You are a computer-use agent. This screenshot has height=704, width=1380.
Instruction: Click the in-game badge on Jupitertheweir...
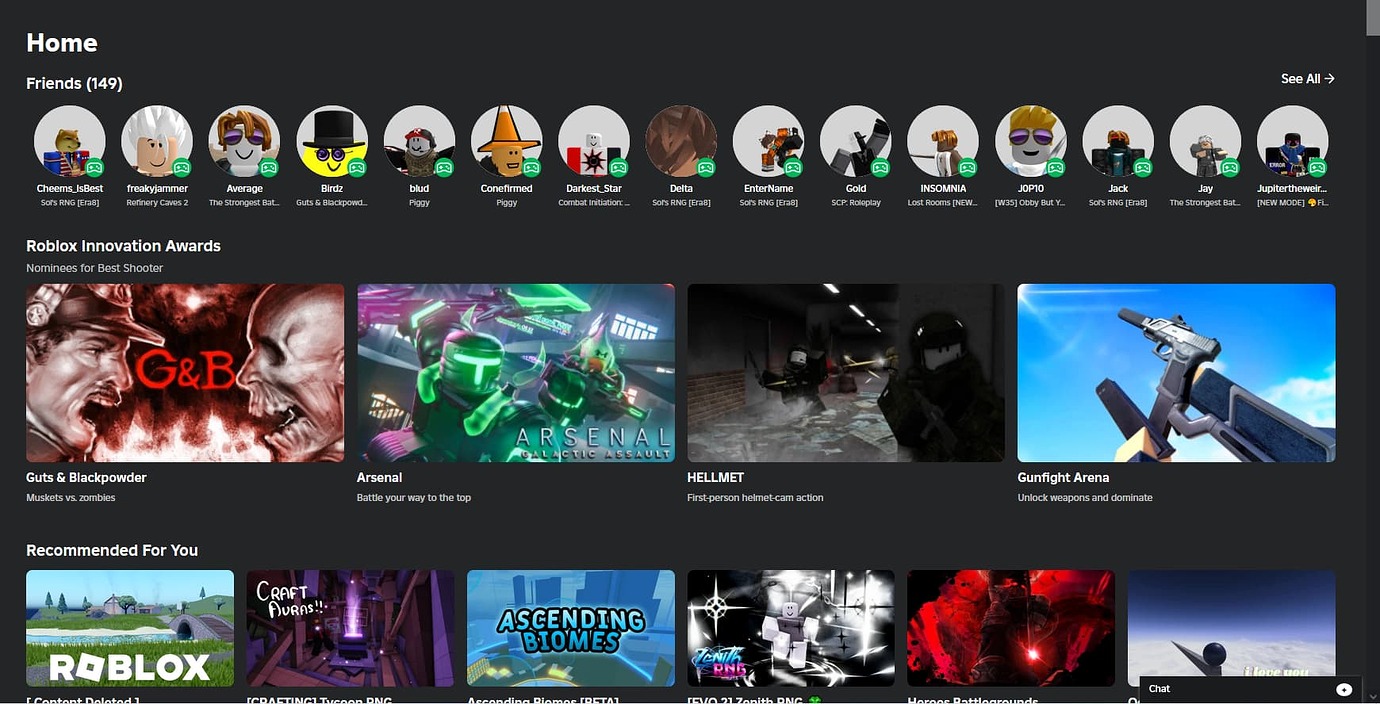pos(1317,167)
